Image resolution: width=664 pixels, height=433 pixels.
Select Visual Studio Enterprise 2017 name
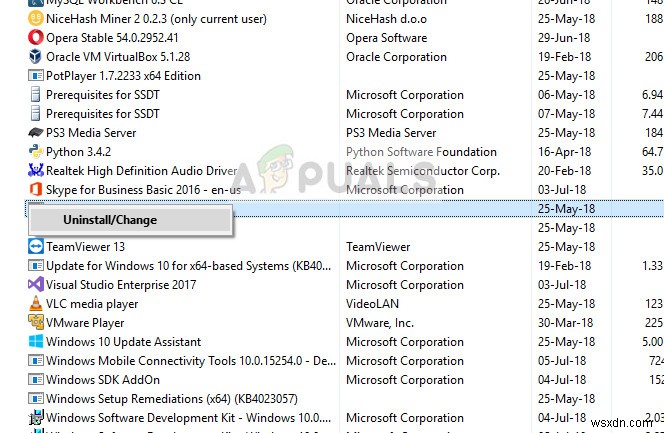[121, 285]
